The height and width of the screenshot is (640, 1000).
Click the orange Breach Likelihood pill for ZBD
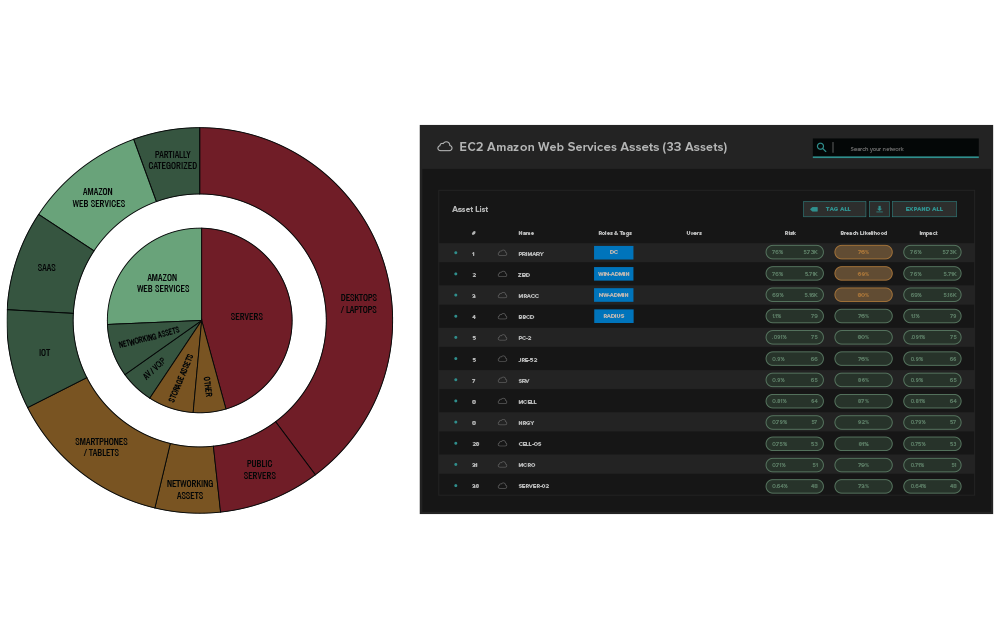(864, 274)
